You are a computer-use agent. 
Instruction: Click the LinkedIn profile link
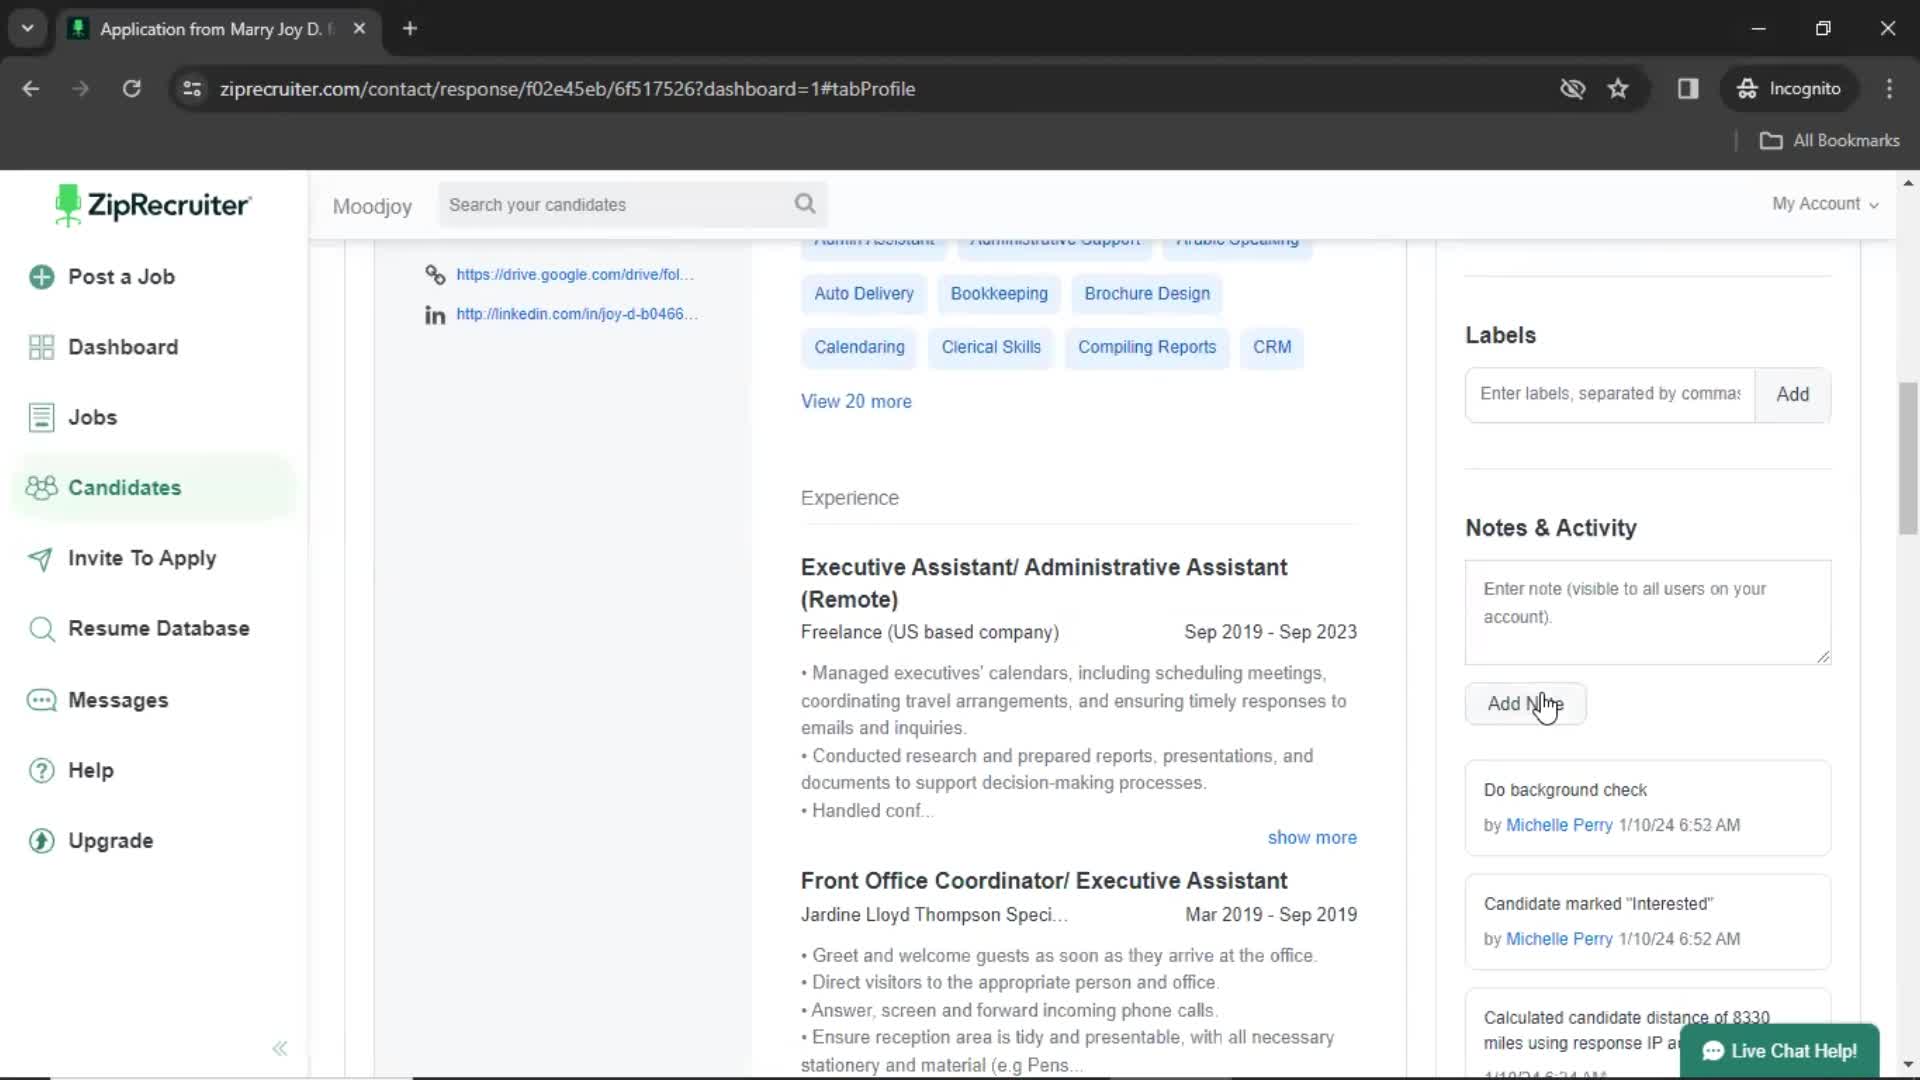[x=576, y=314]
